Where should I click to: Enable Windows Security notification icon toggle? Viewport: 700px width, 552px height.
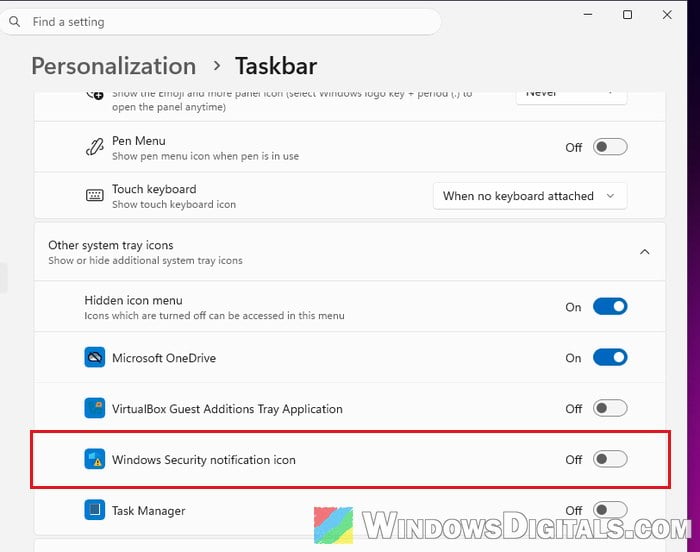click(610, 459)
